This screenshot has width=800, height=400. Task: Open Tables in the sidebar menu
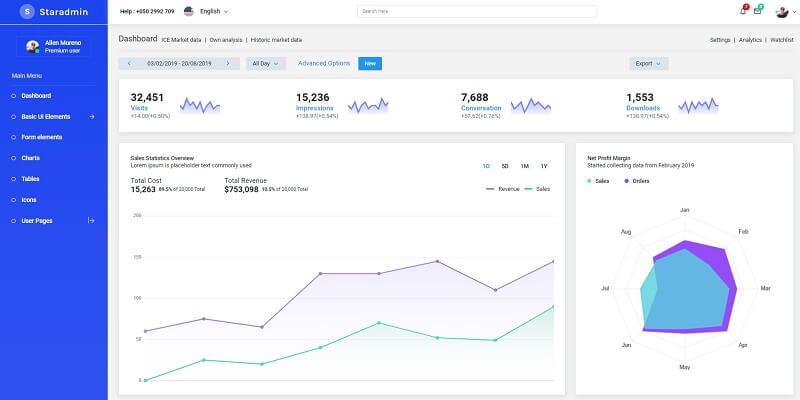click(x=31, y=179)
